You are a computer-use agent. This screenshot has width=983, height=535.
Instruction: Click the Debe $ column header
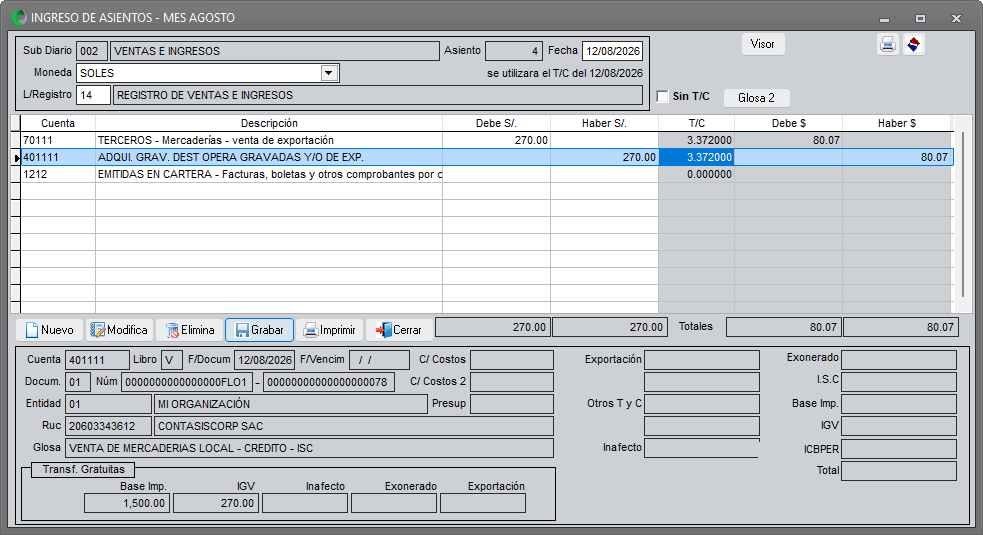788,123
